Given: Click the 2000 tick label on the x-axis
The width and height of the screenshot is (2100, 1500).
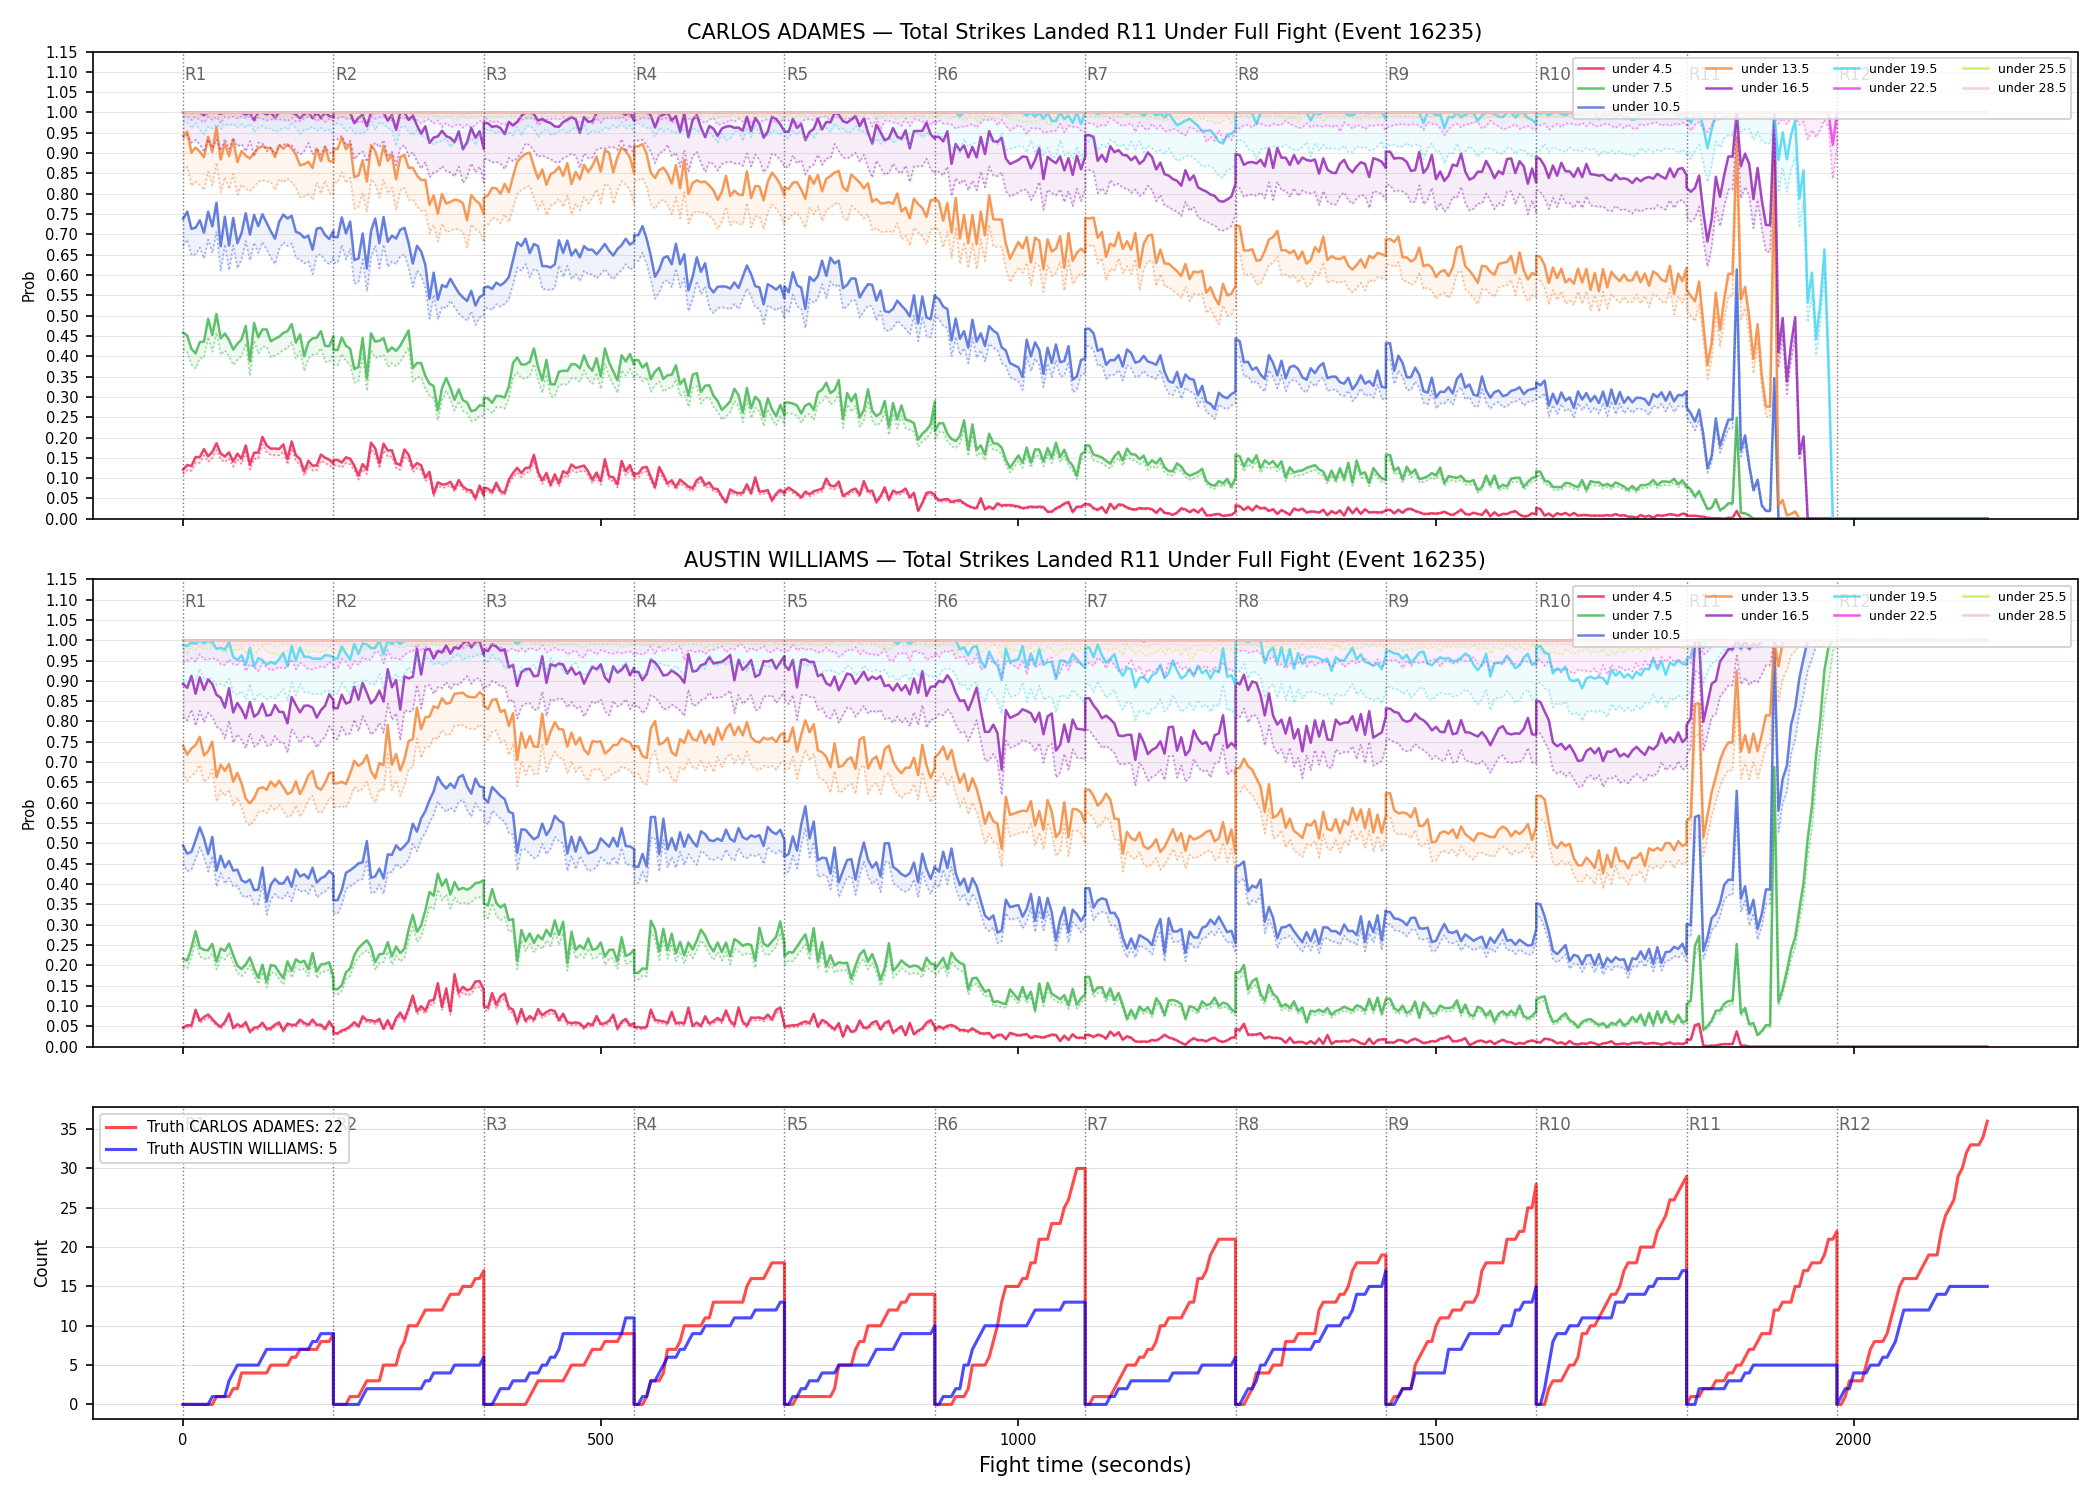Looking at the screenshot, I should pyautogui.click(x=1853, y=1440).
